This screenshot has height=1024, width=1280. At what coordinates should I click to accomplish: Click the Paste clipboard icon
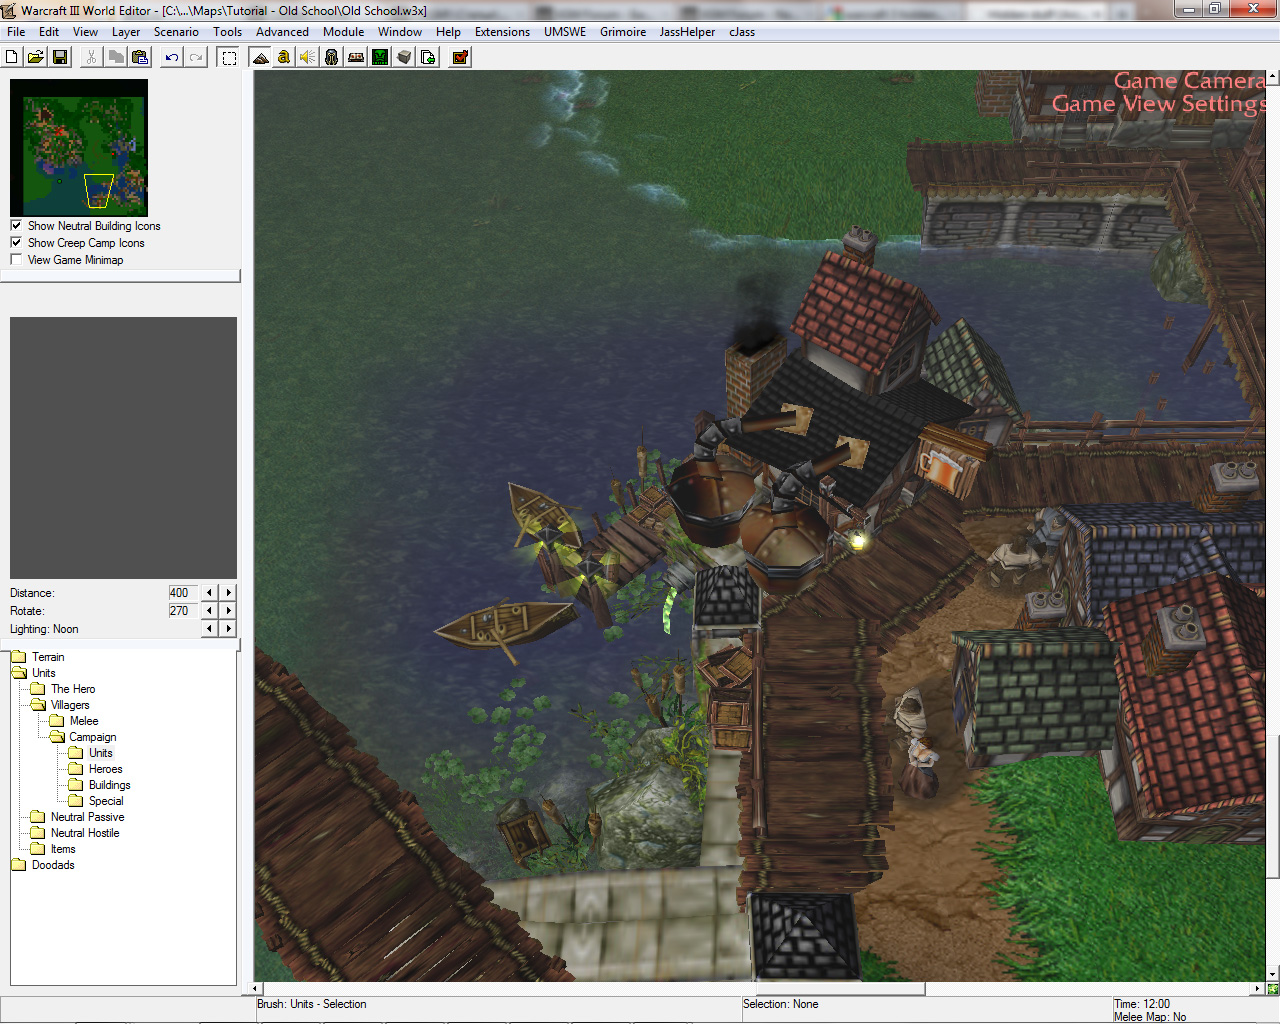(x=140, y=57)
